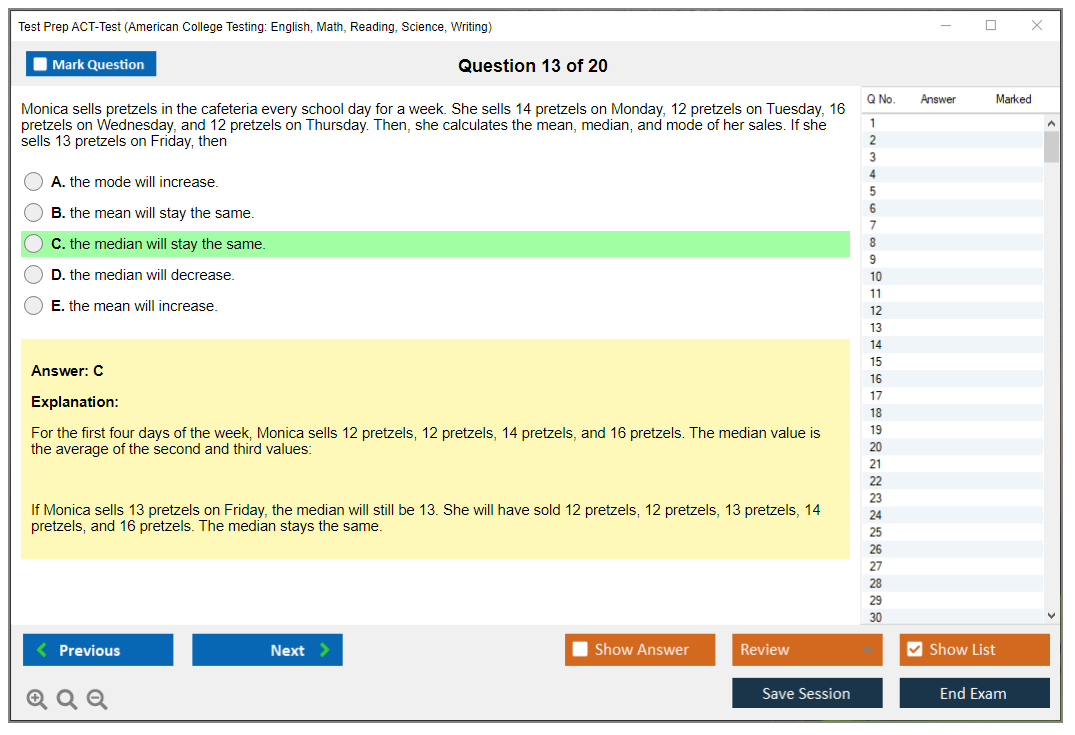Choose option E, the mean will increase
Screen dimensions: 1075x735
[x=34, y=306]
